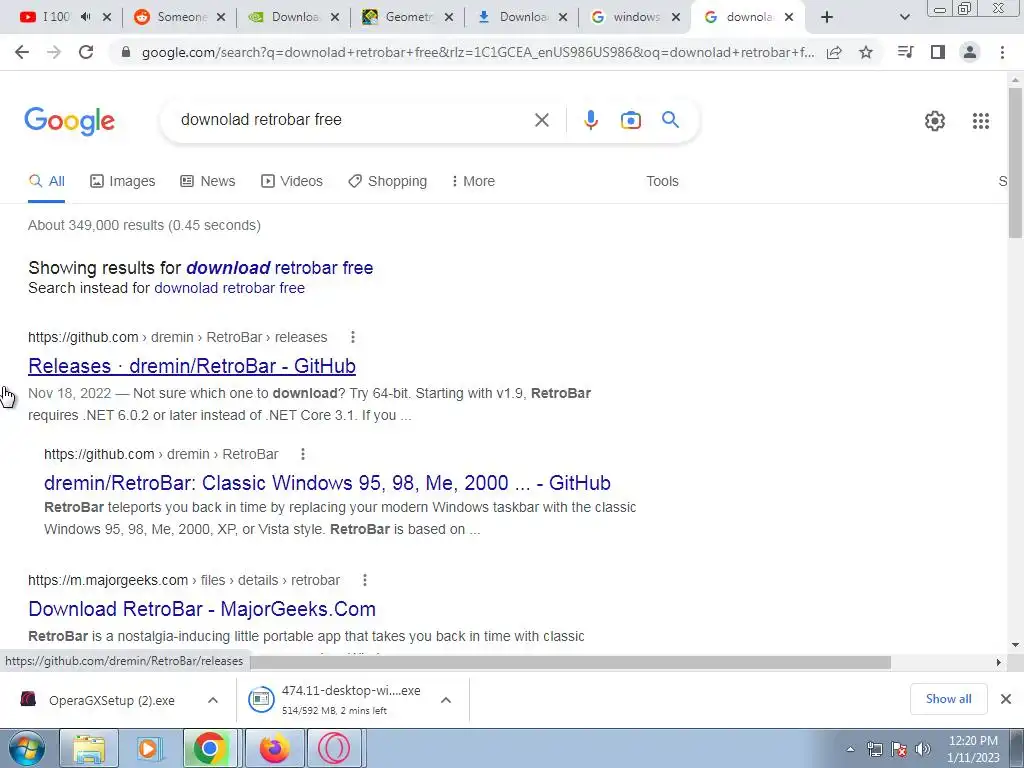Open the Chrome side panel icon

(938, 52)
